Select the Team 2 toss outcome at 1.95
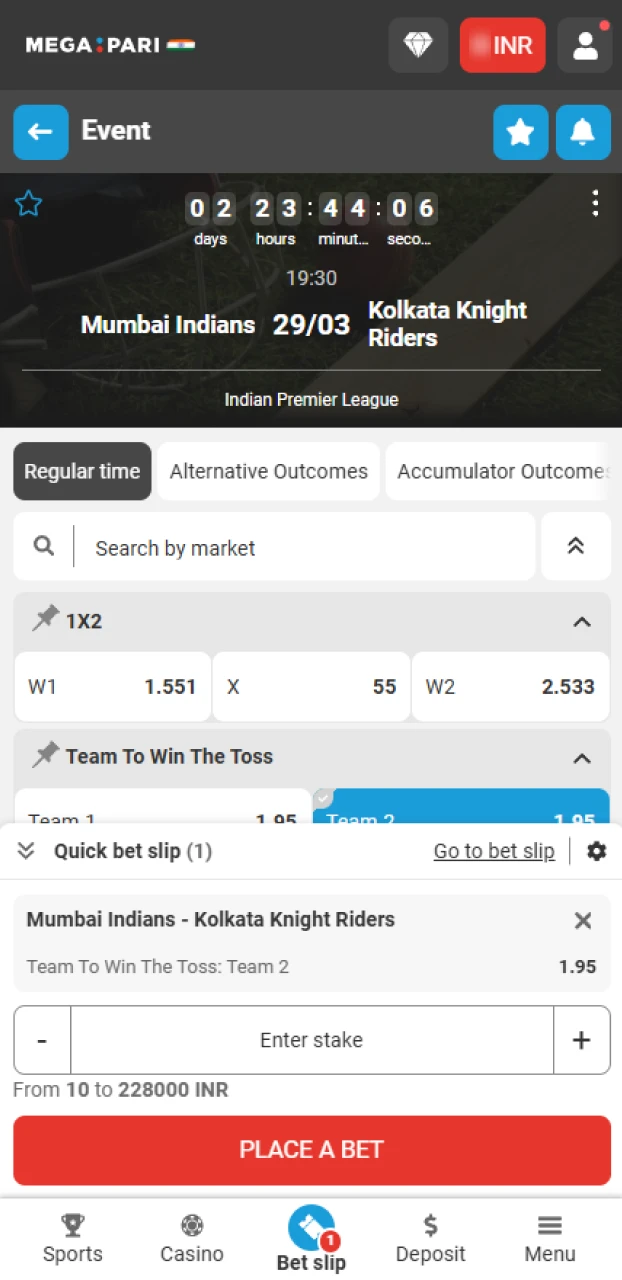Image resolution: width=622 pixels, height=1280 pixels. [x=460, y=810]
